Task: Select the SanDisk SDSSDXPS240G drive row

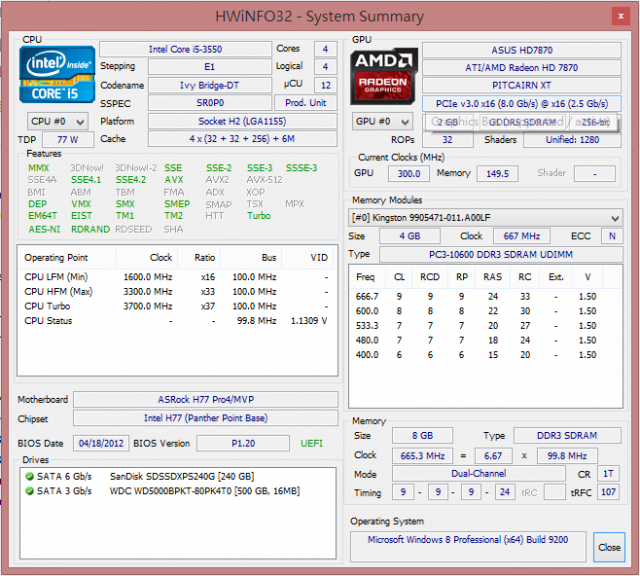Action: [x=178, y=476]
